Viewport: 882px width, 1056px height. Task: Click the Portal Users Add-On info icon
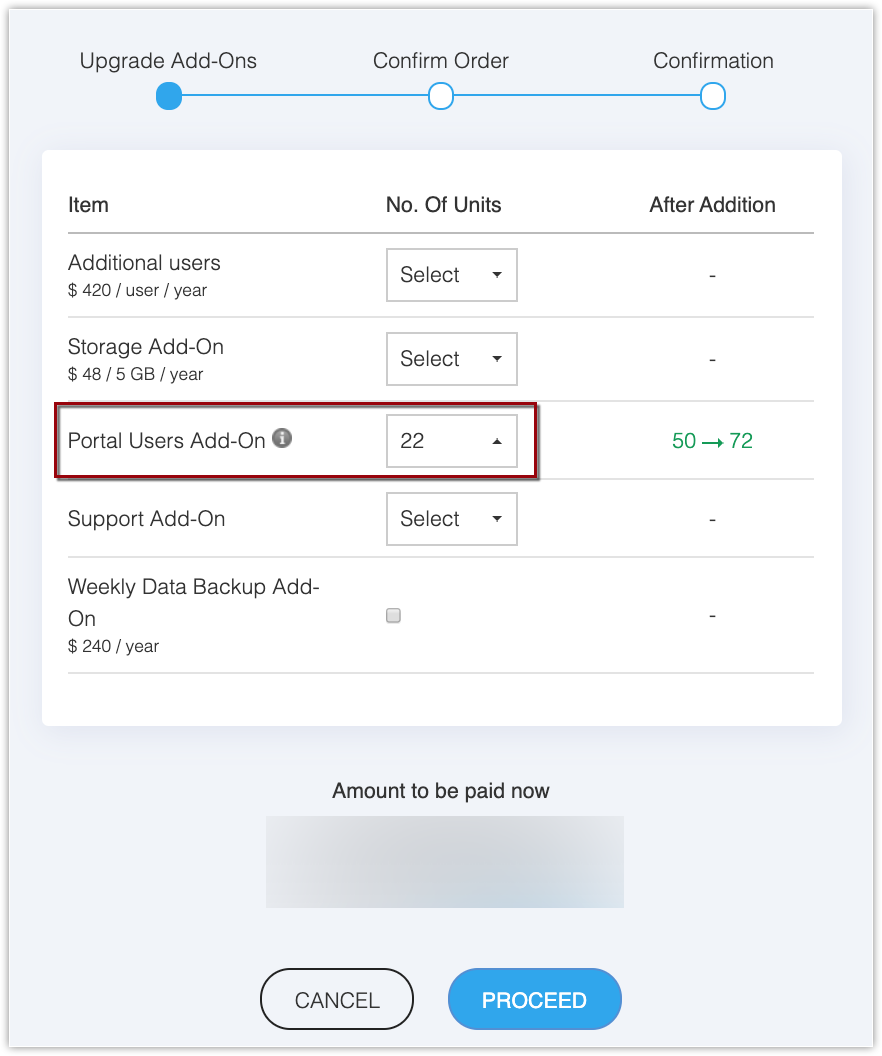(x=283, y=438)
